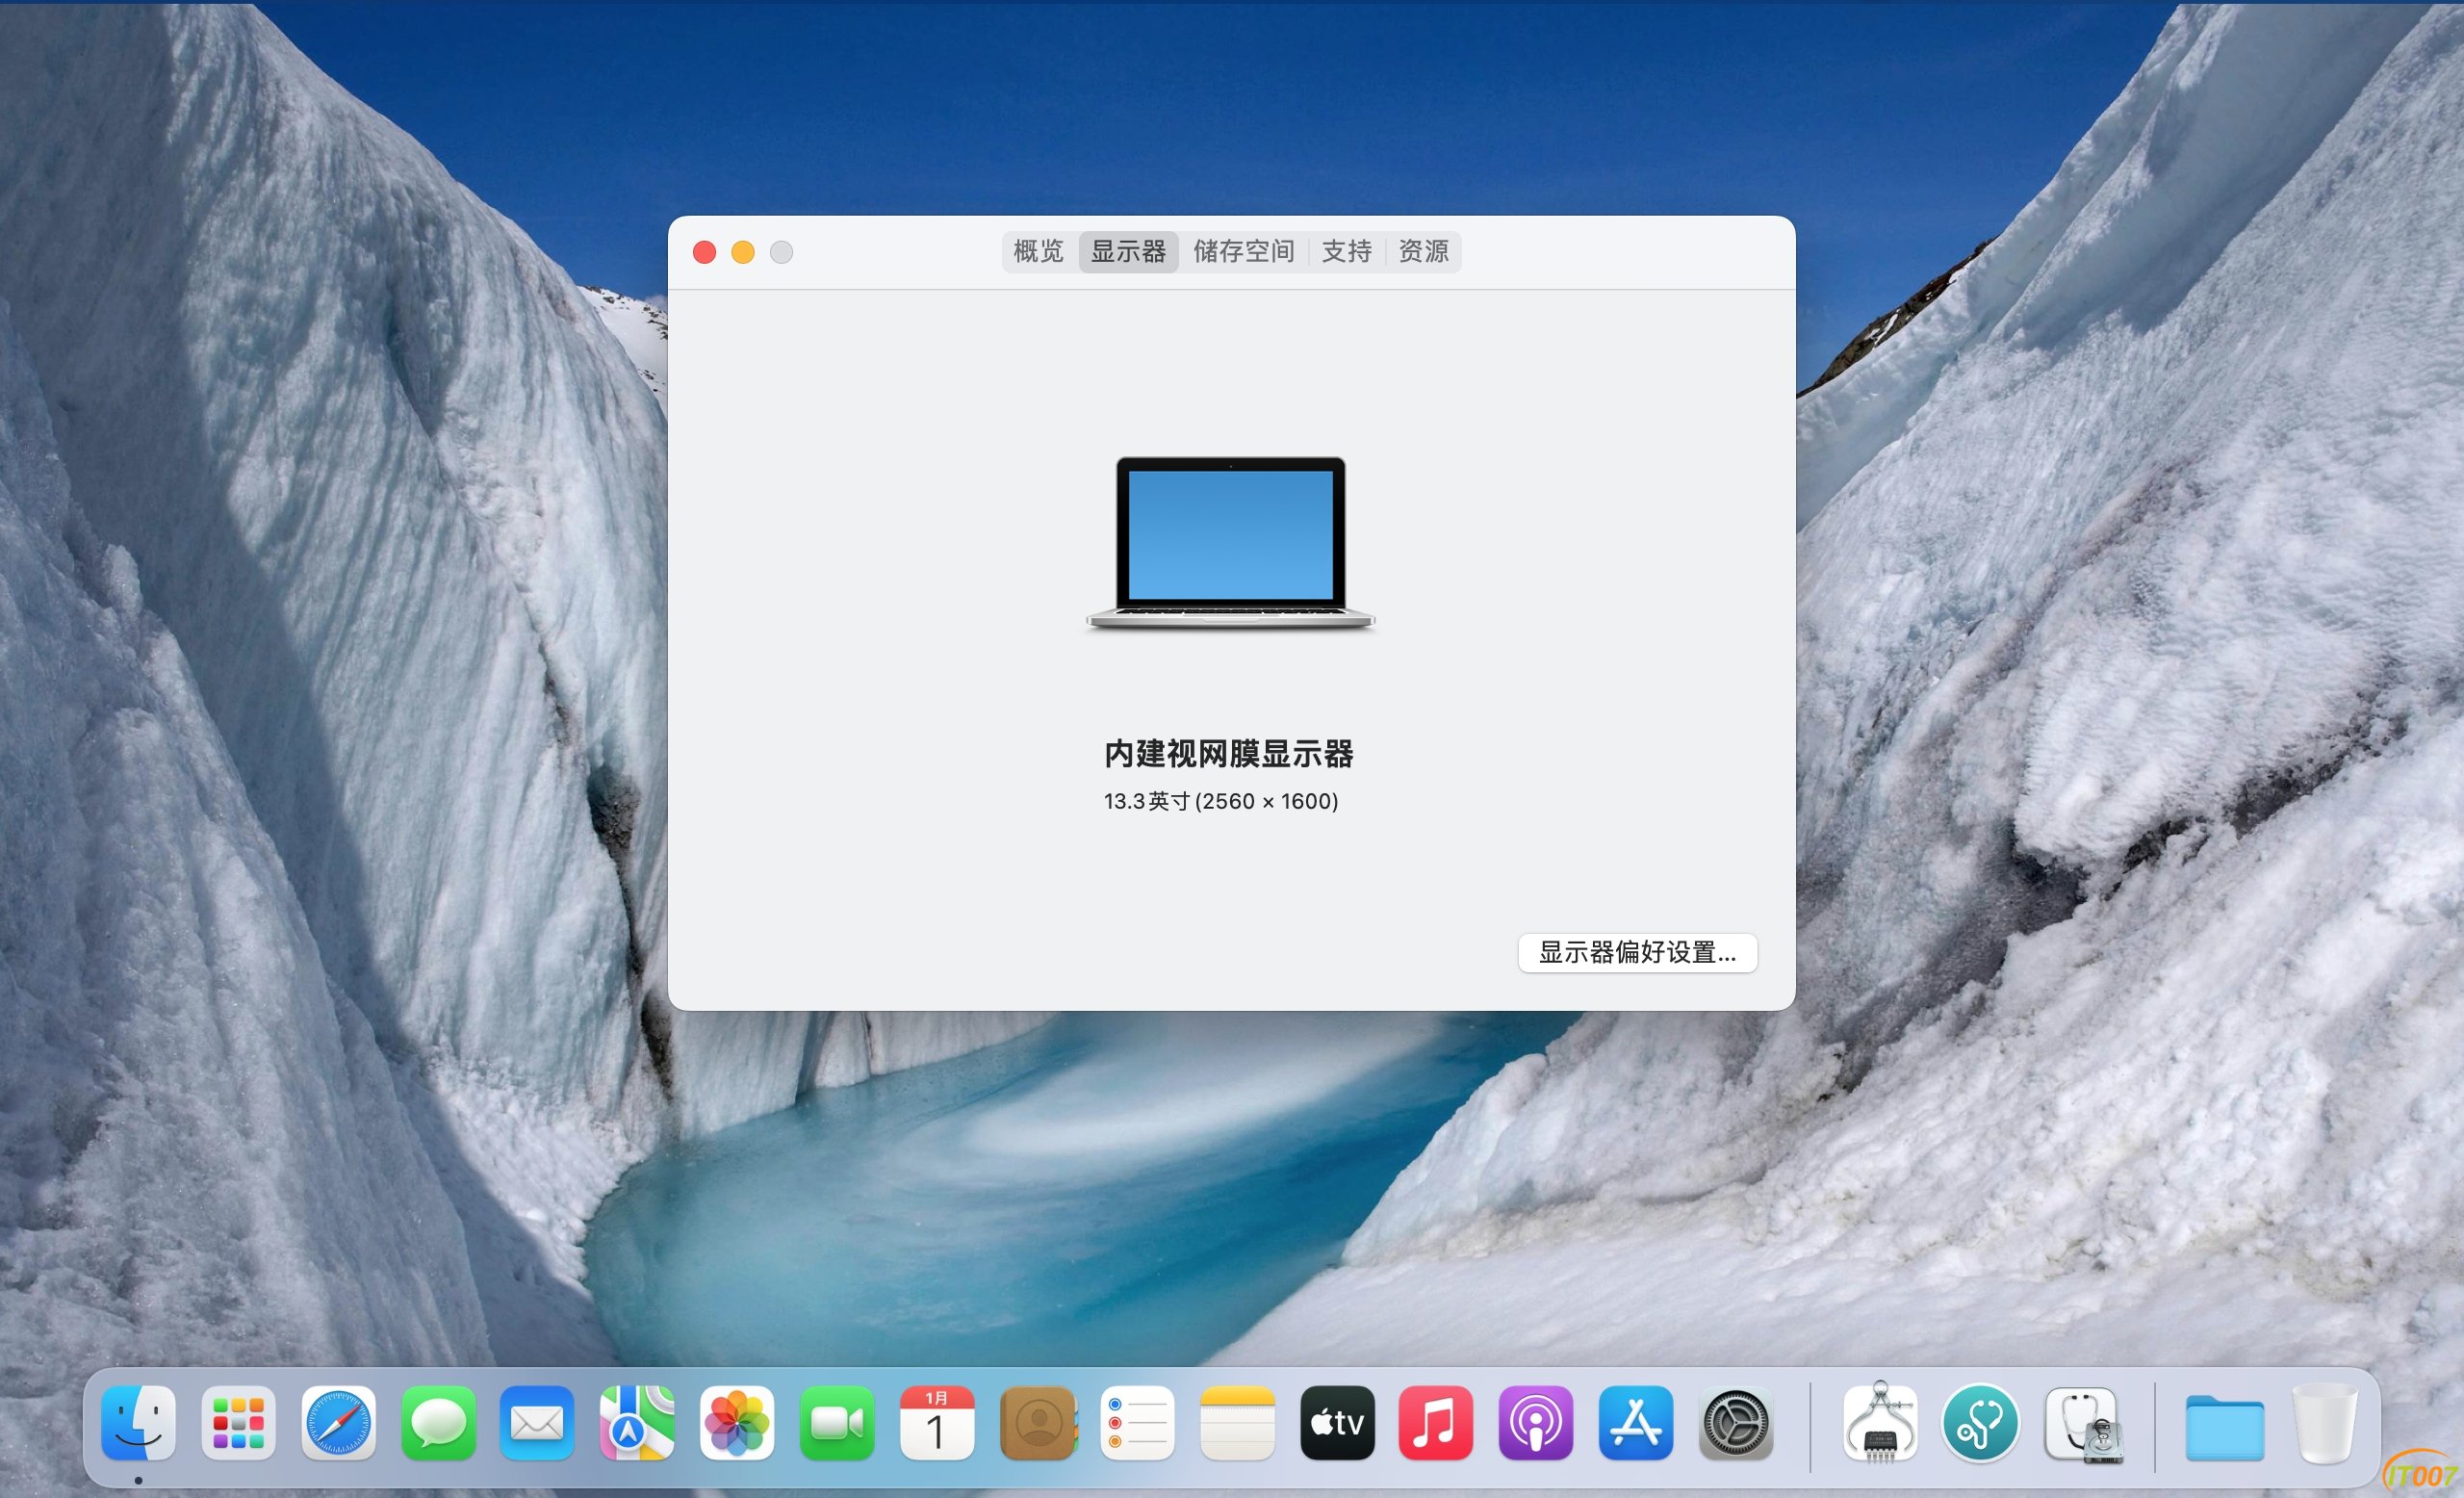Image resolution: width=2464 pixels, height=1498 pixels.
Task: Launch Maps from the dock
Action: pos(637,1423)
